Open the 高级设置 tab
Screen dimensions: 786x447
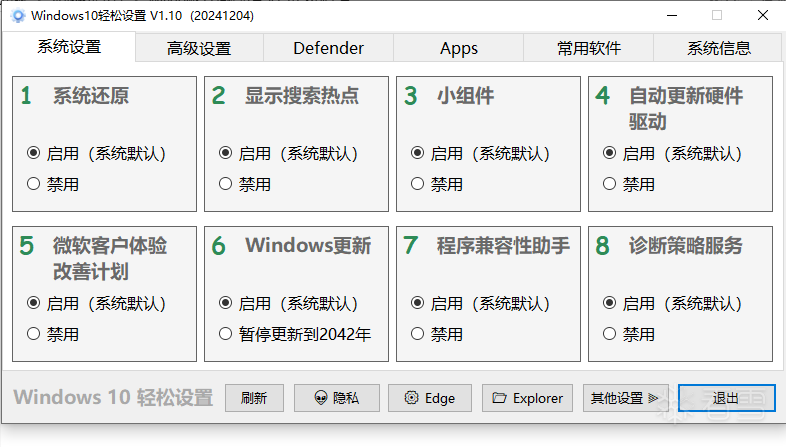pos(199,48)
